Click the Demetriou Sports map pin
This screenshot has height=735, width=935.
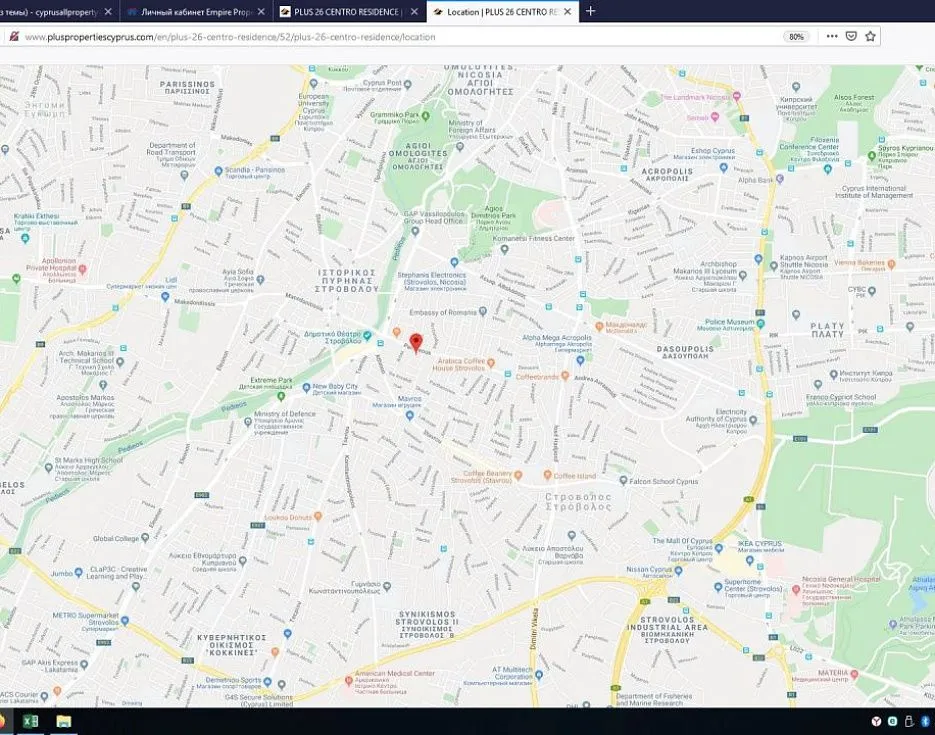click(x=268, y=681)
